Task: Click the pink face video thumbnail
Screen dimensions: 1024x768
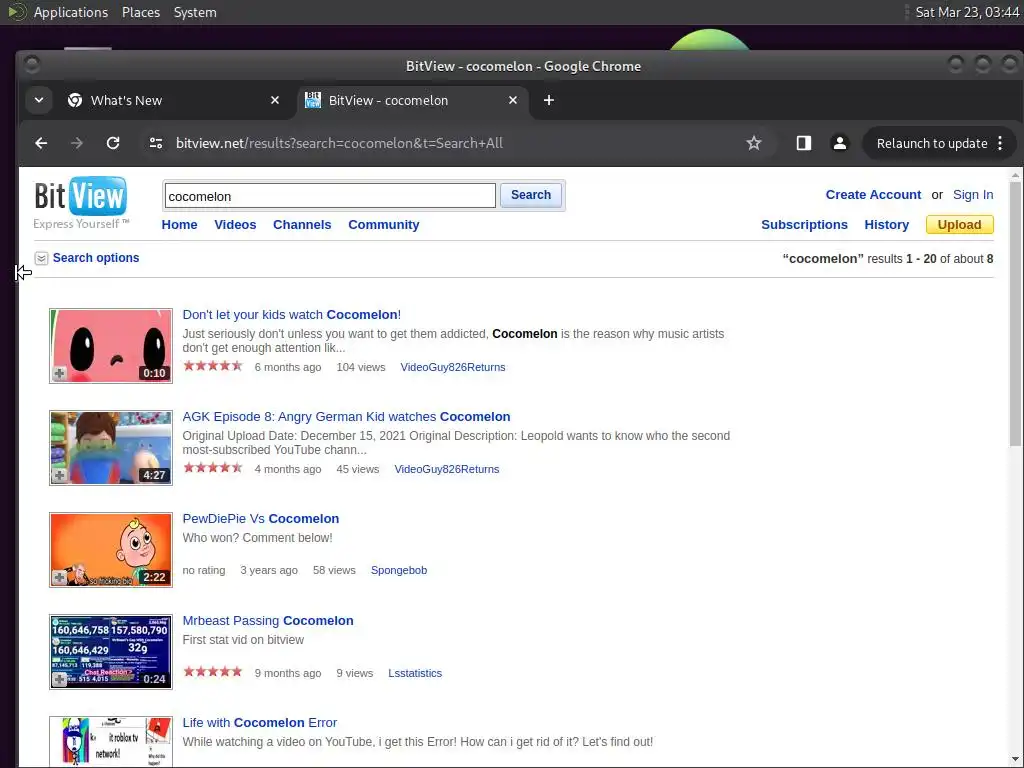Action: click(x=111, y=345)
